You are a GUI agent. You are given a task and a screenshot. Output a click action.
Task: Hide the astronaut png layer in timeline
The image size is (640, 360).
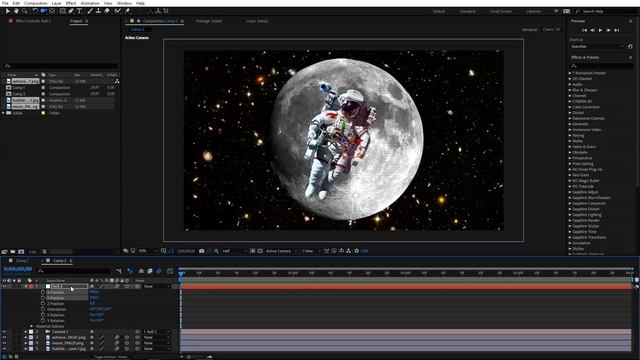(4, 338)
